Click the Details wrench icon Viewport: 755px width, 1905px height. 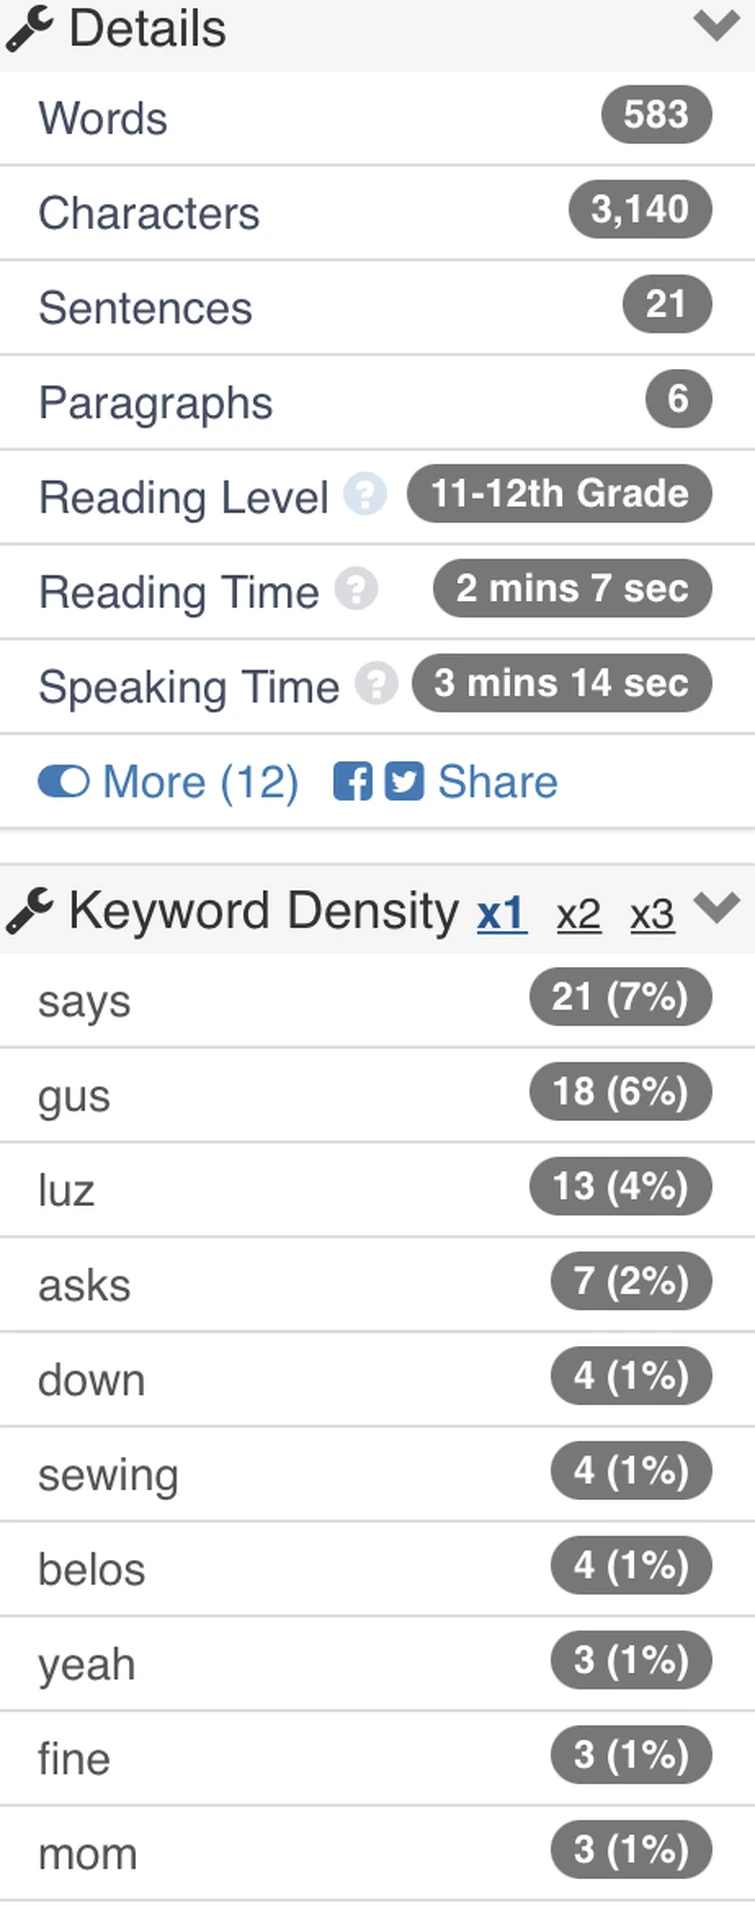coord(28,28)
